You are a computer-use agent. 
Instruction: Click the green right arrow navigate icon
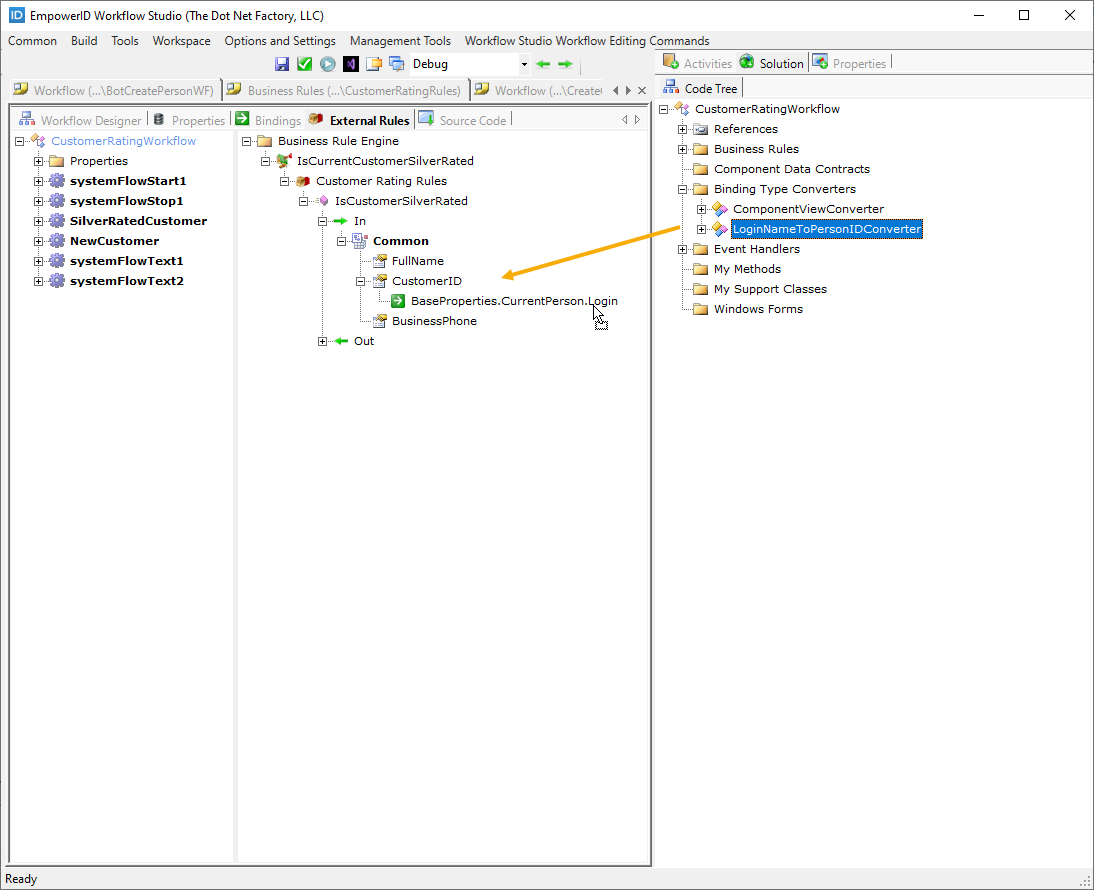565,64
